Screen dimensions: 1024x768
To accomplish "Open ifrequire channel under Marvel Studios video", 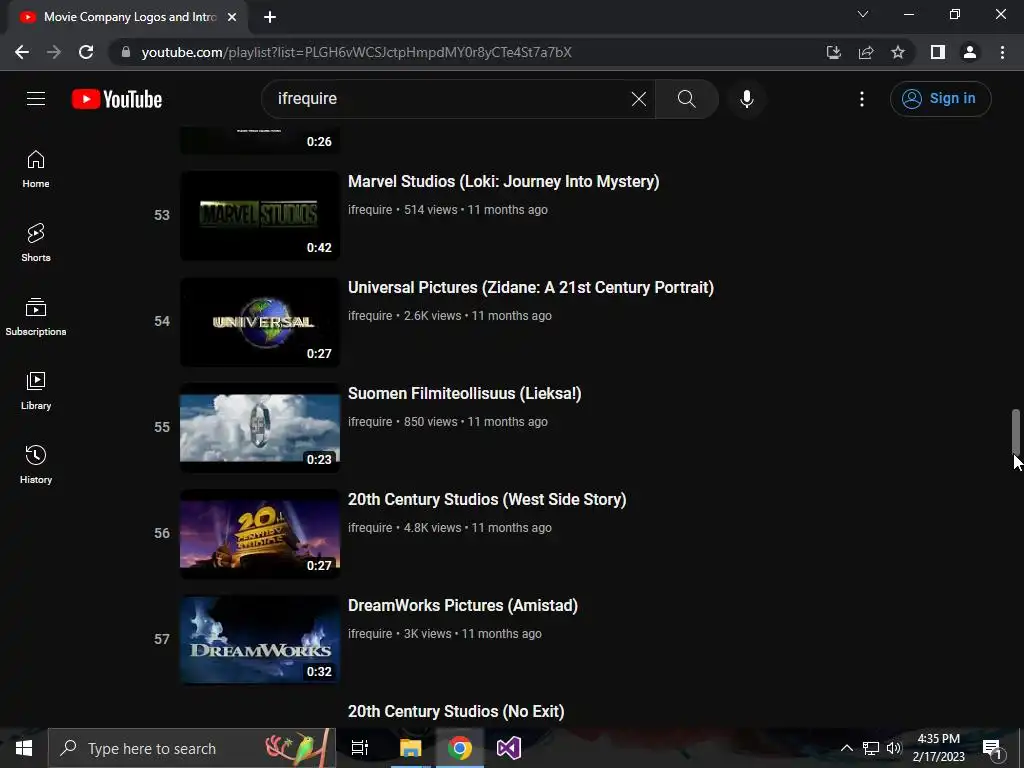I will [x=370, y=210].
